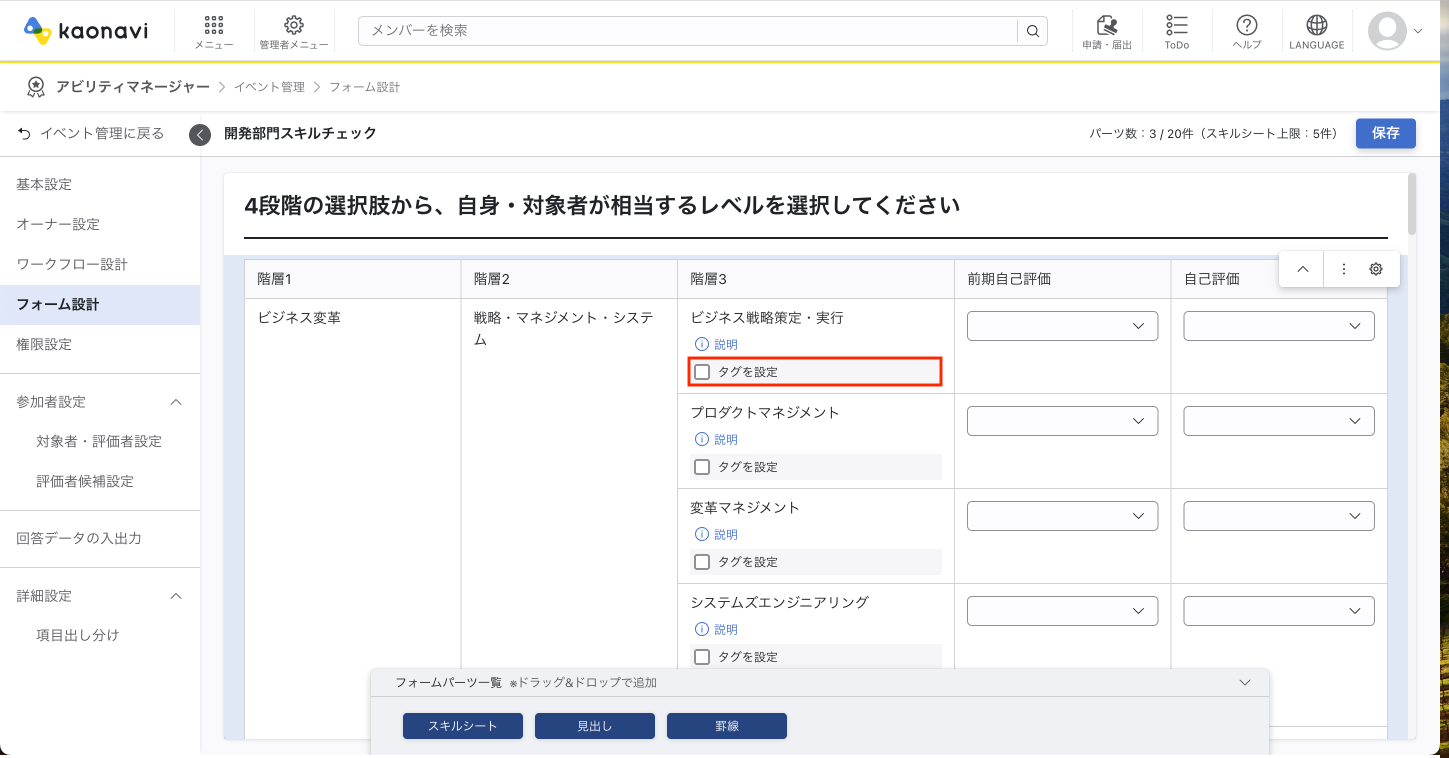The image size is (1449, 758).
Task: Open the ヘルプ question mark icon
Action: (1246, 30)
